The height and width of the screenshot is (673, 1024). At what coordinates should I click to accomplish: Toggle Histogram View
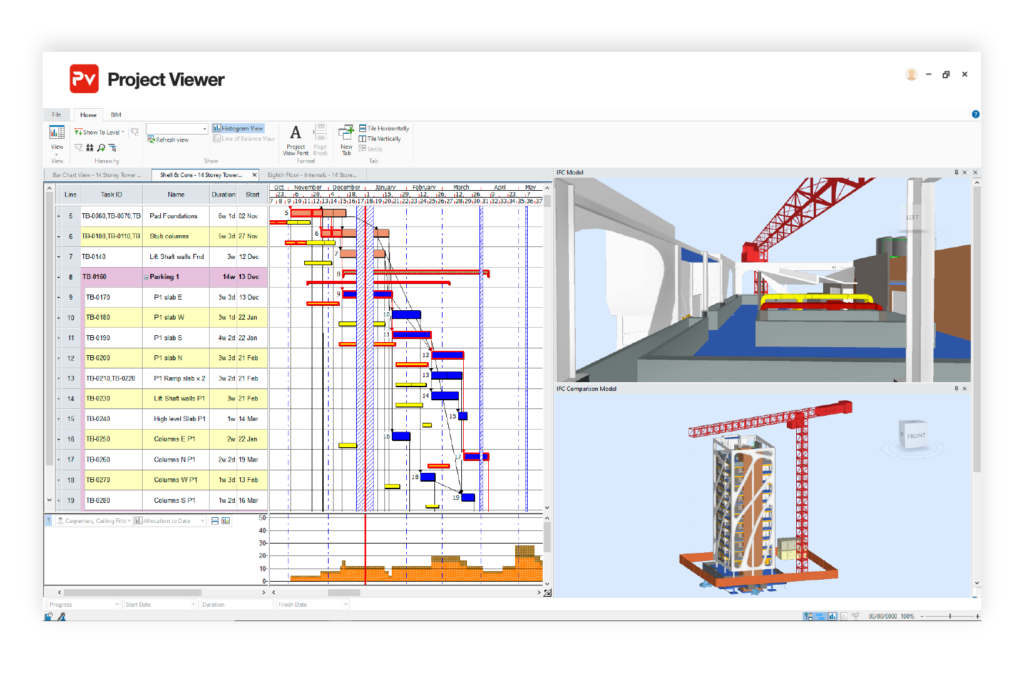238,128
